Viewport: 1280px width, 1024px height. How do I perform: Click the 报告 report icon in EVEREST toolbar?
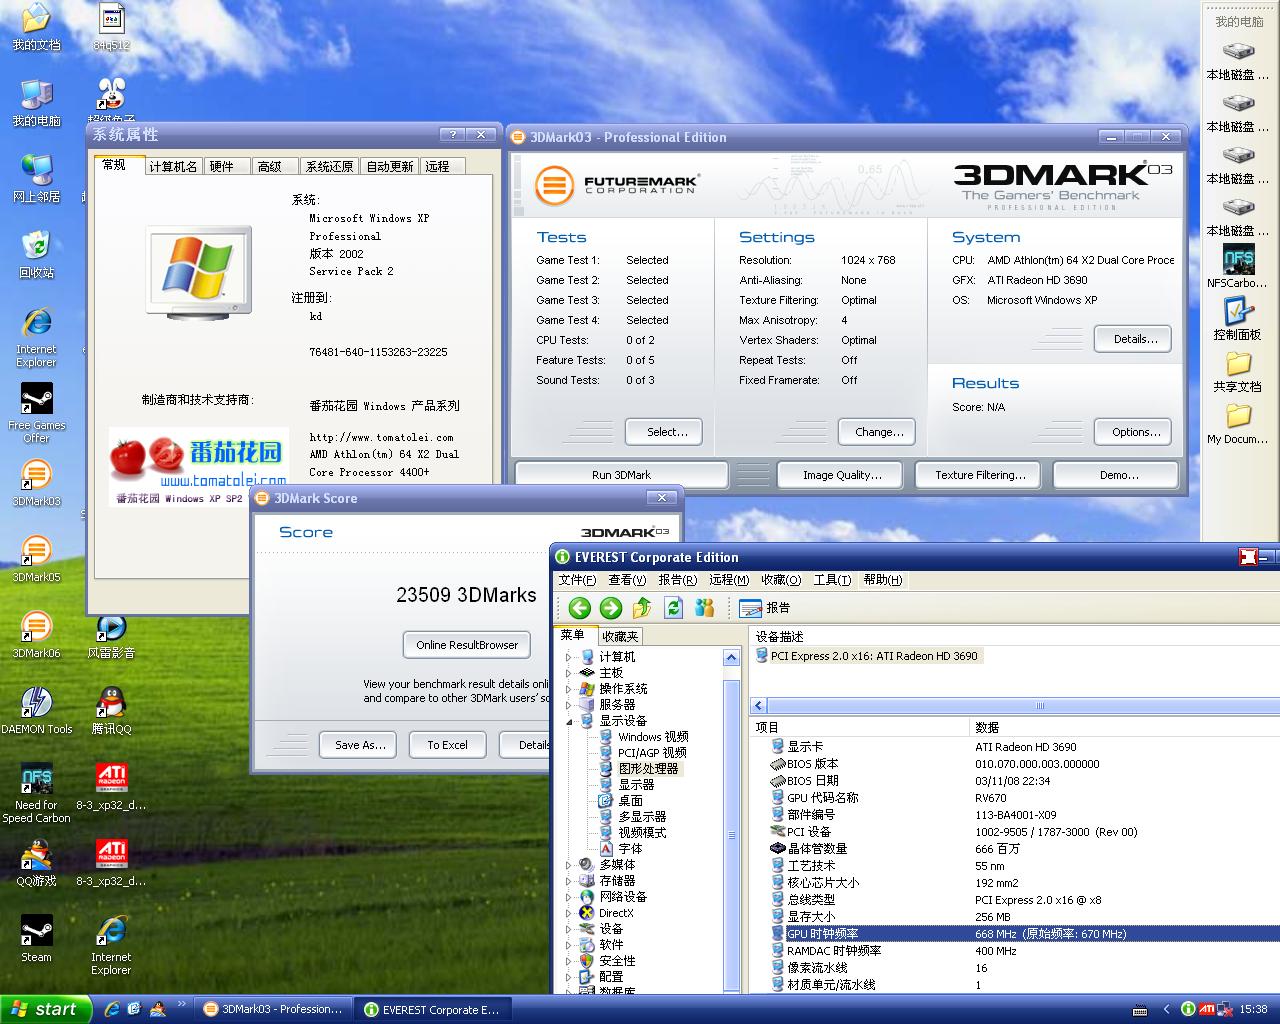tap(751, 608)
